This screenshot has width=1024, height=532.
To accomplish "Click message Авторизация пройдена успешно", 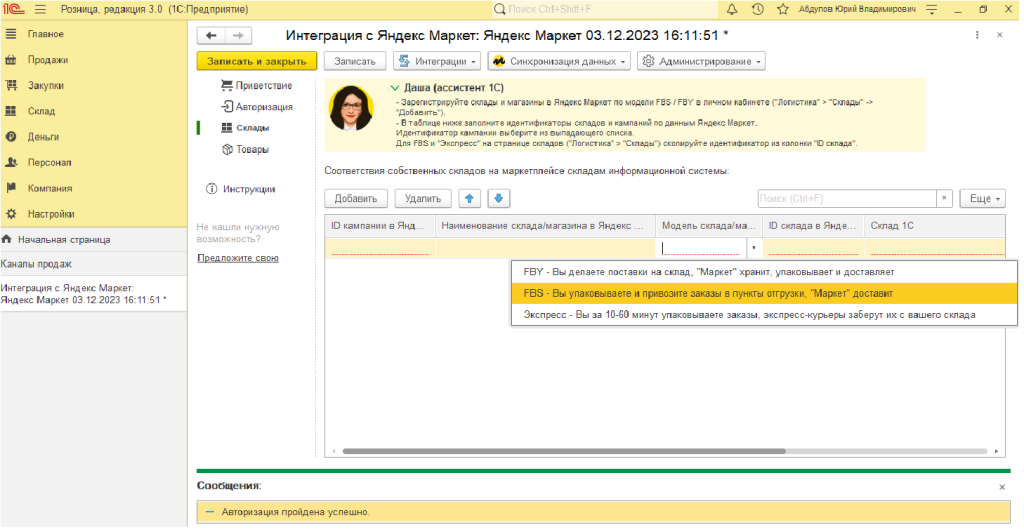I will pos(295,512).
